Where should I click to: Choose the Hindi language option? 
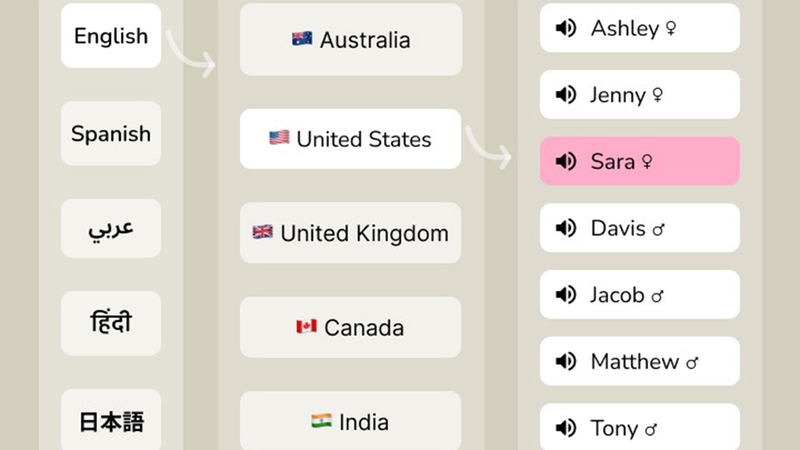pyautogui.click(x=111, y=323)
